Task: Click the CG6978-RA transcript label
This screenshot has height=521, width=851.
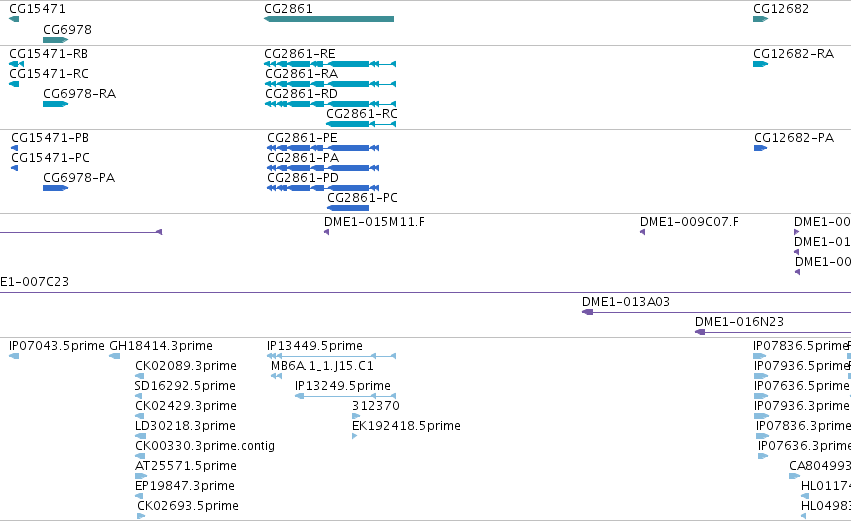Action: point(79,94)
